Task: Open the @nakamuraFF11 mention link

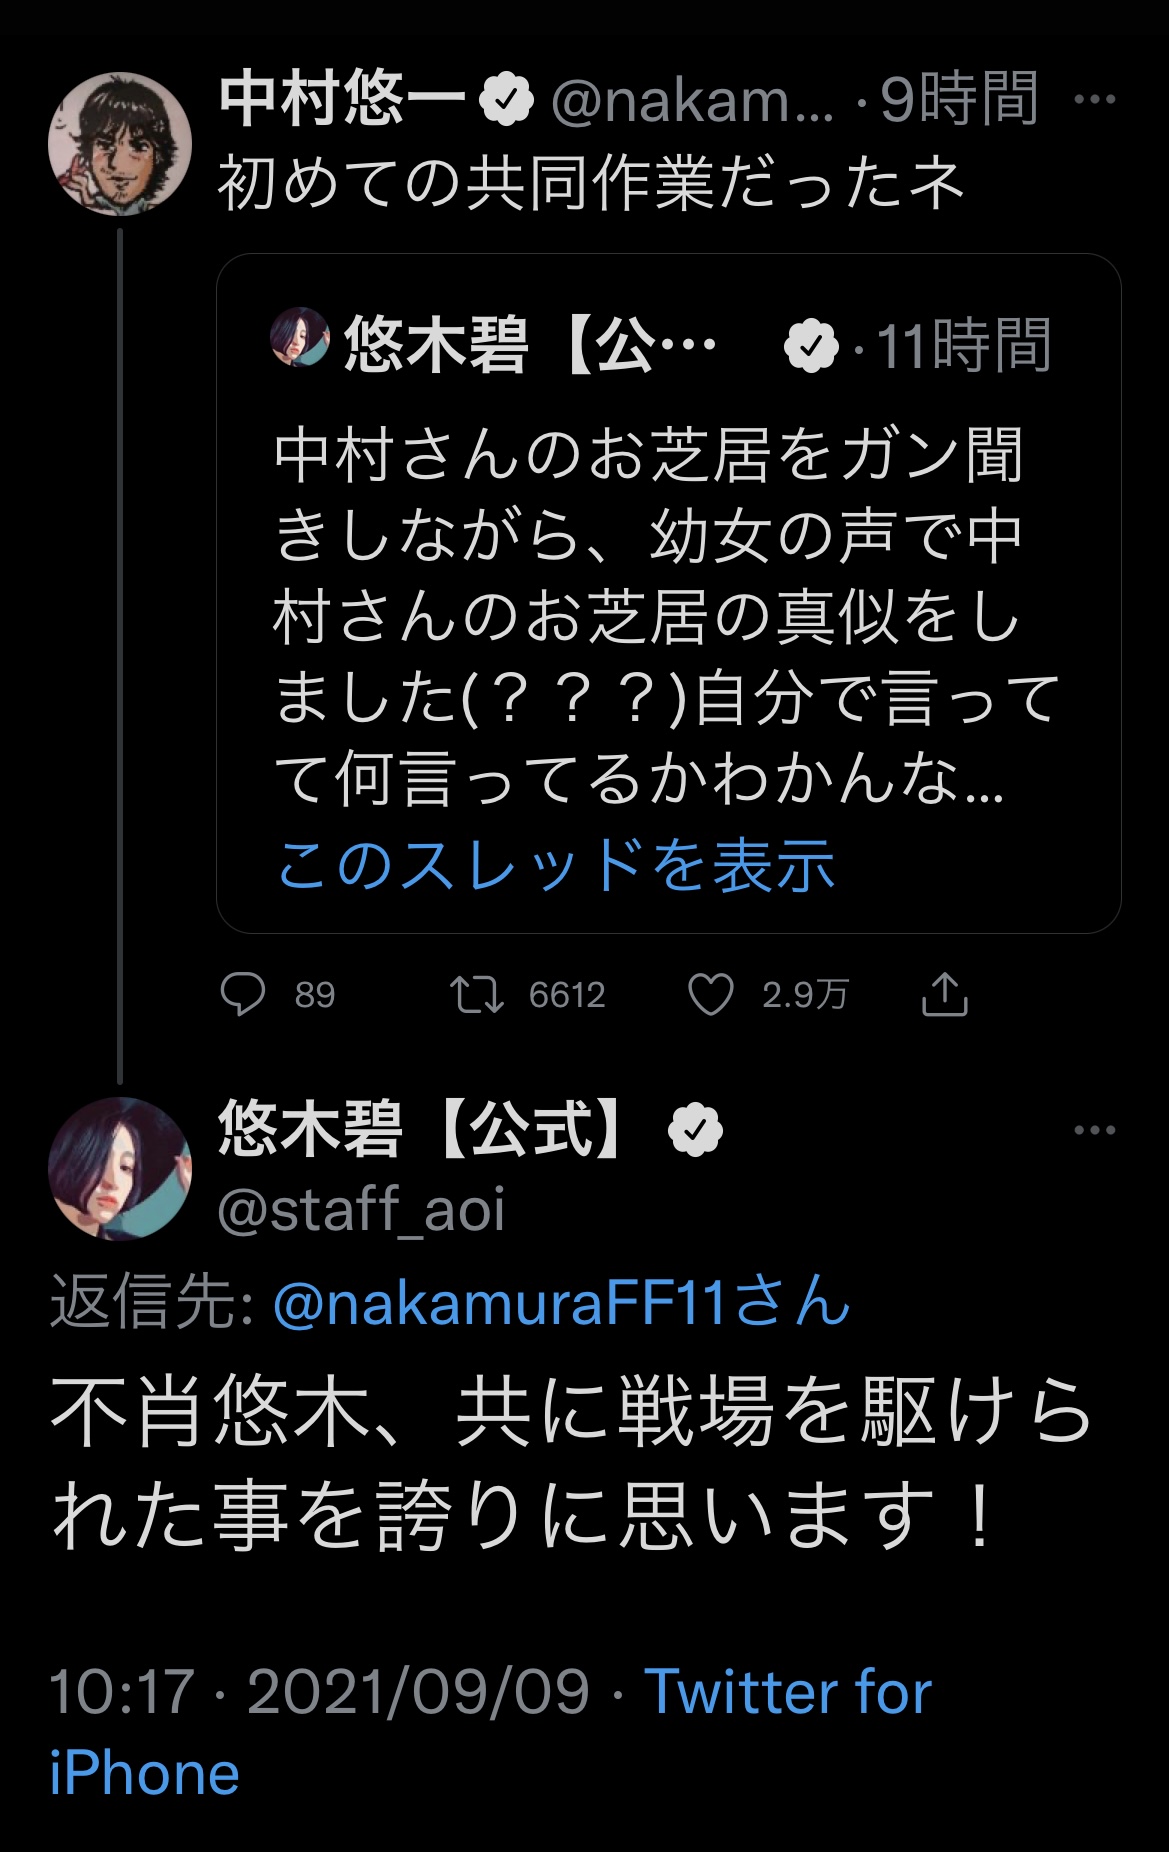Action: [x=560, y=1302]
